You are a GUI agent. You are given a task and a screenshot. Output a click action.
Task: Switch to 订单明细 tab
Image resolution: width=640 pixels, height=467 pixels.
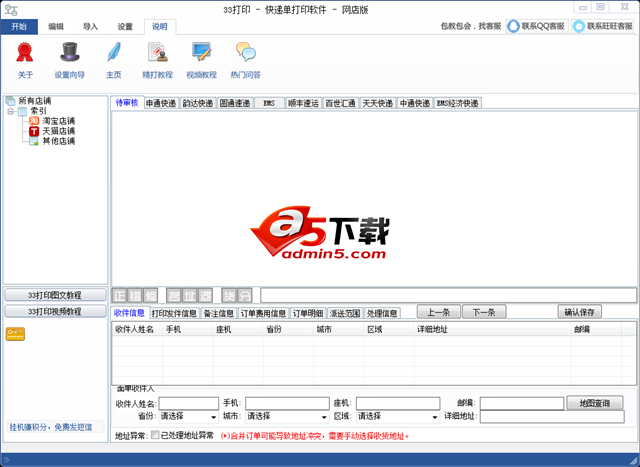click(x=308, y=313)
